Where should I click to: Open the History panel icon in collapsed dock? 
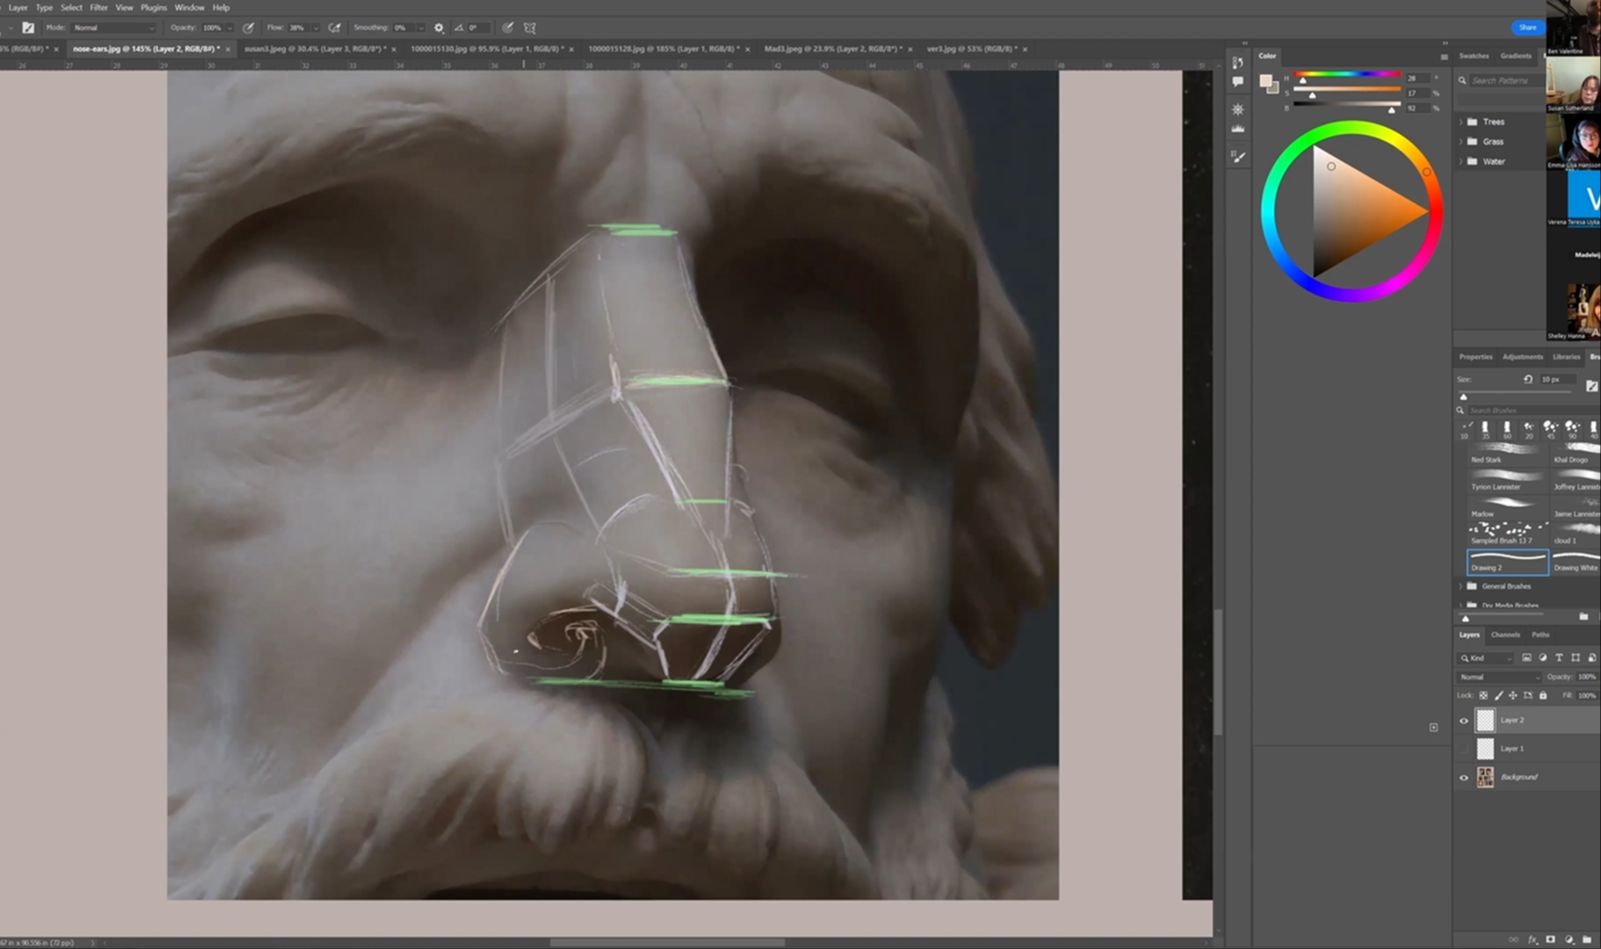(x=1238, y=63)
